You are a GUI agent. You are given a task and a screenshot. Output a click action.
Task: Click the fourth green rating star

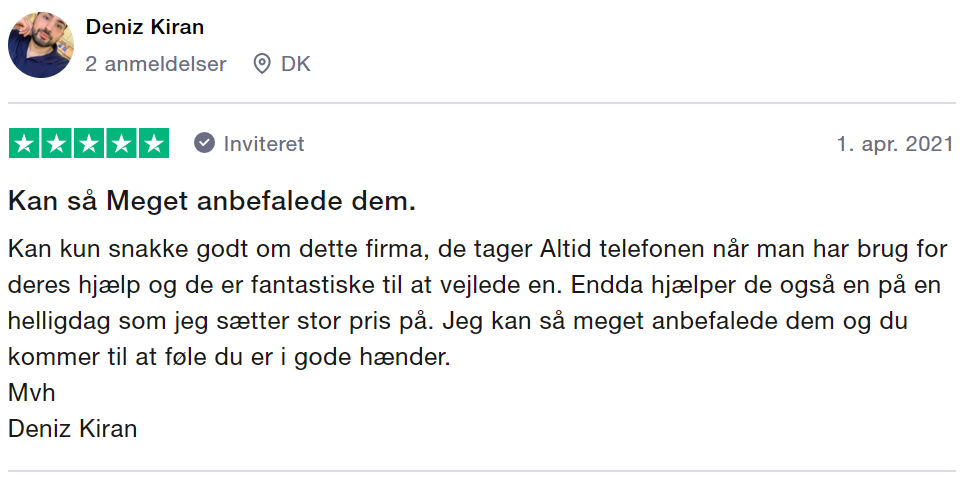tap(121, 144)
